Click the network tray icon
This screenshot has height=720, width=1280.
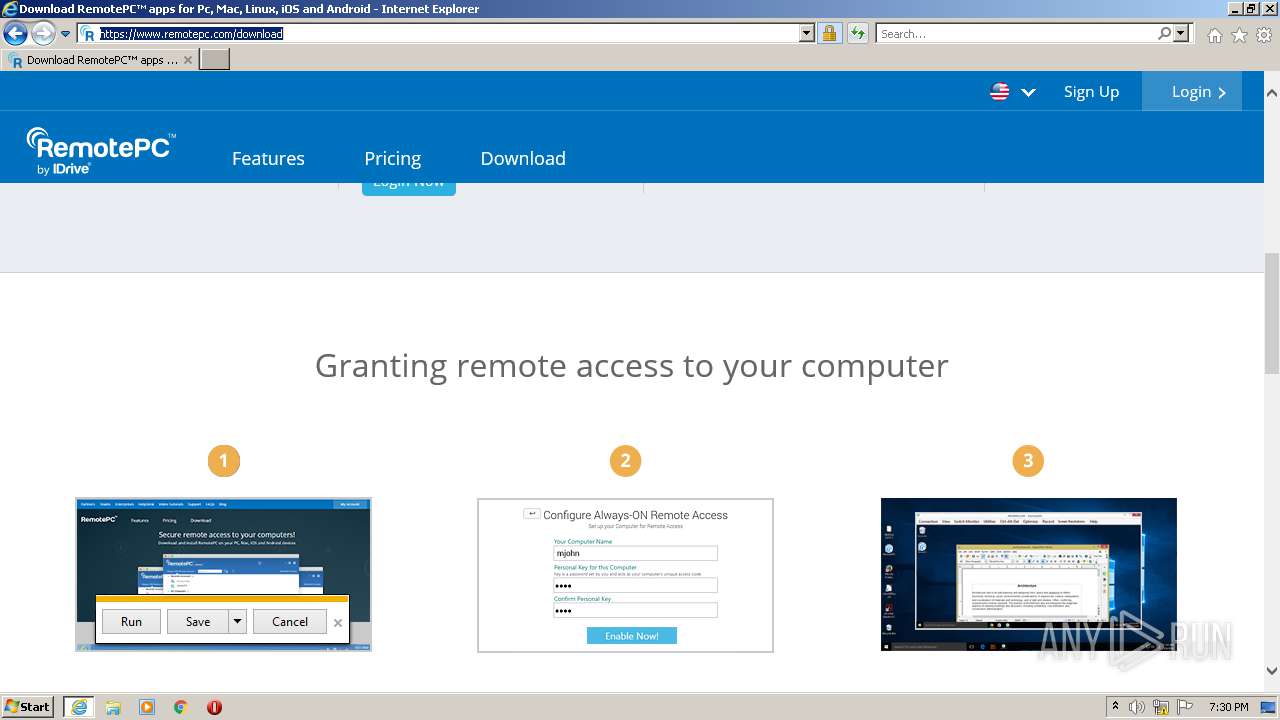(x=1161, y=707)
